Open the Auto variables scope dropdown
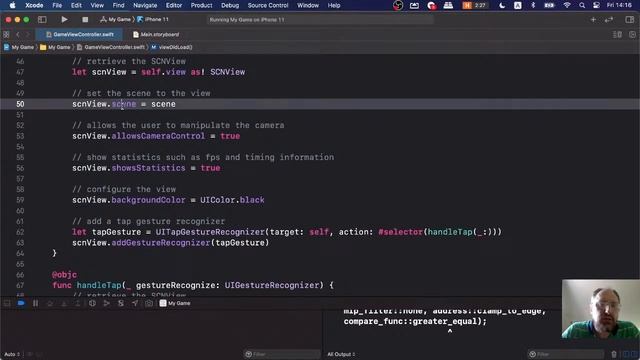The width and height of the screenshot is (640, 360). pyautogui.click(x=12, y=354)
